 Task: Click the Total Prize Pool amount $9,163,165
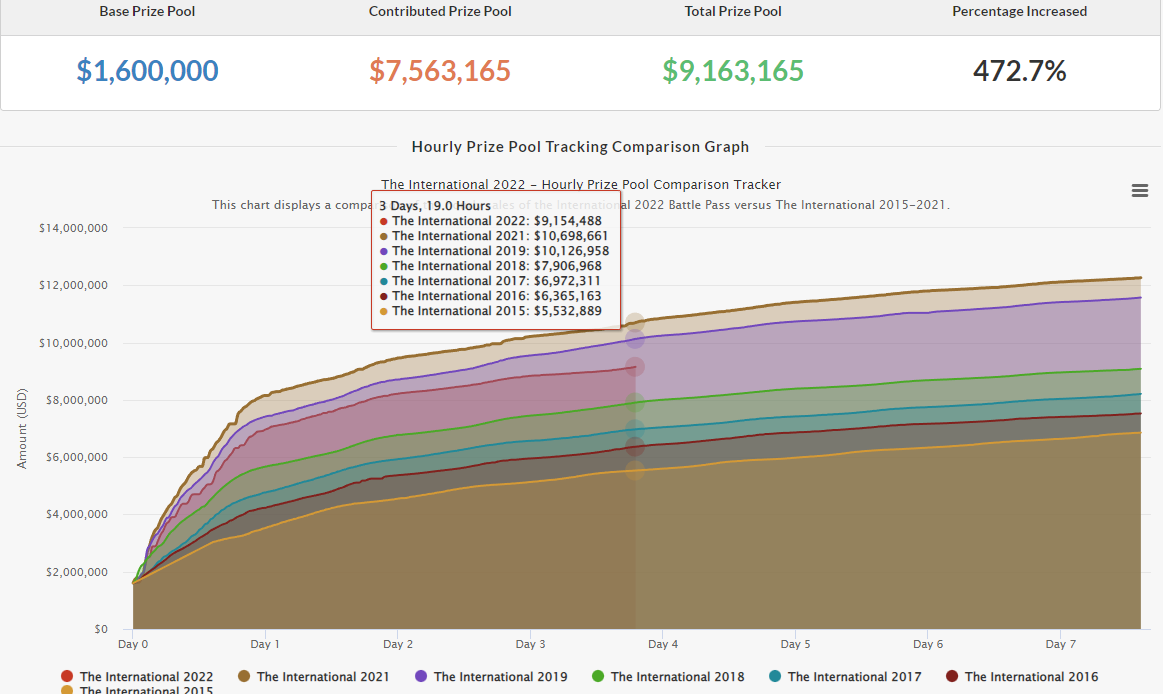(733, 71)
